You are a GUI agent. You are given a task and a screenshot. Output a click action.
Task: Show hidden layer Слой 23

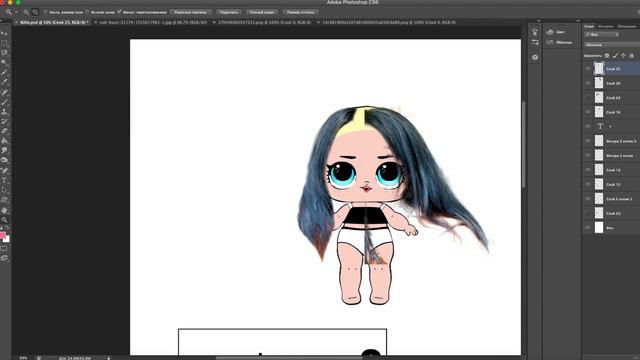click(587, 213)
